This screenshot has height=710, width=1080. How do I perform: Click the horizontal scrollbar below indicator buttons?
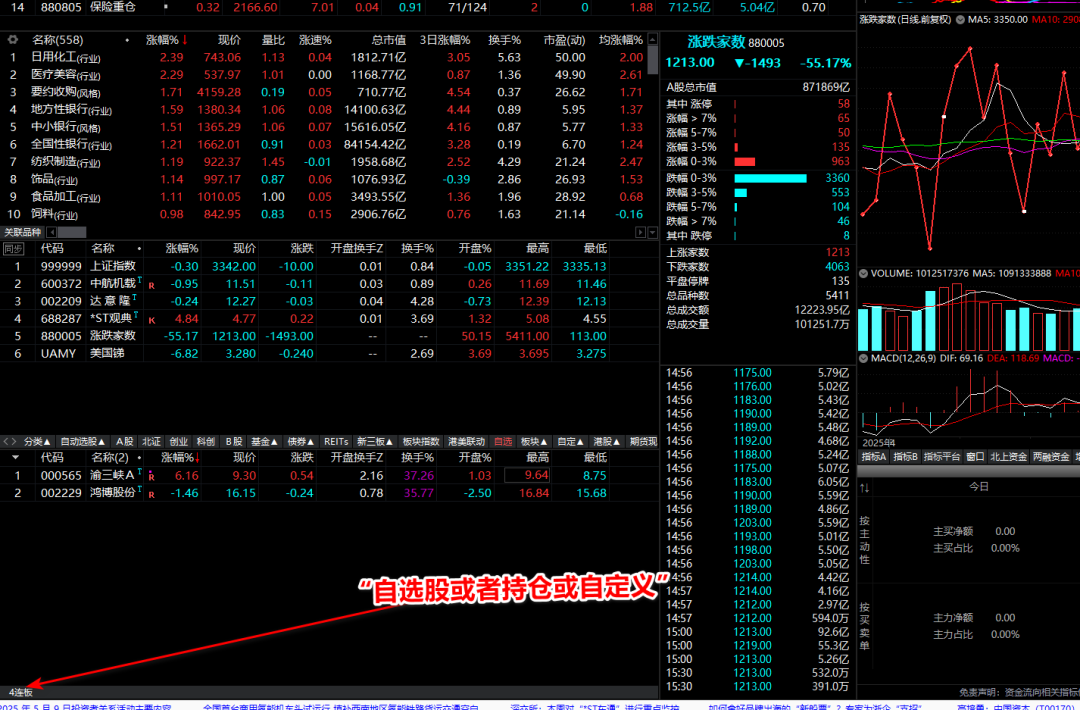coord(968,470)
